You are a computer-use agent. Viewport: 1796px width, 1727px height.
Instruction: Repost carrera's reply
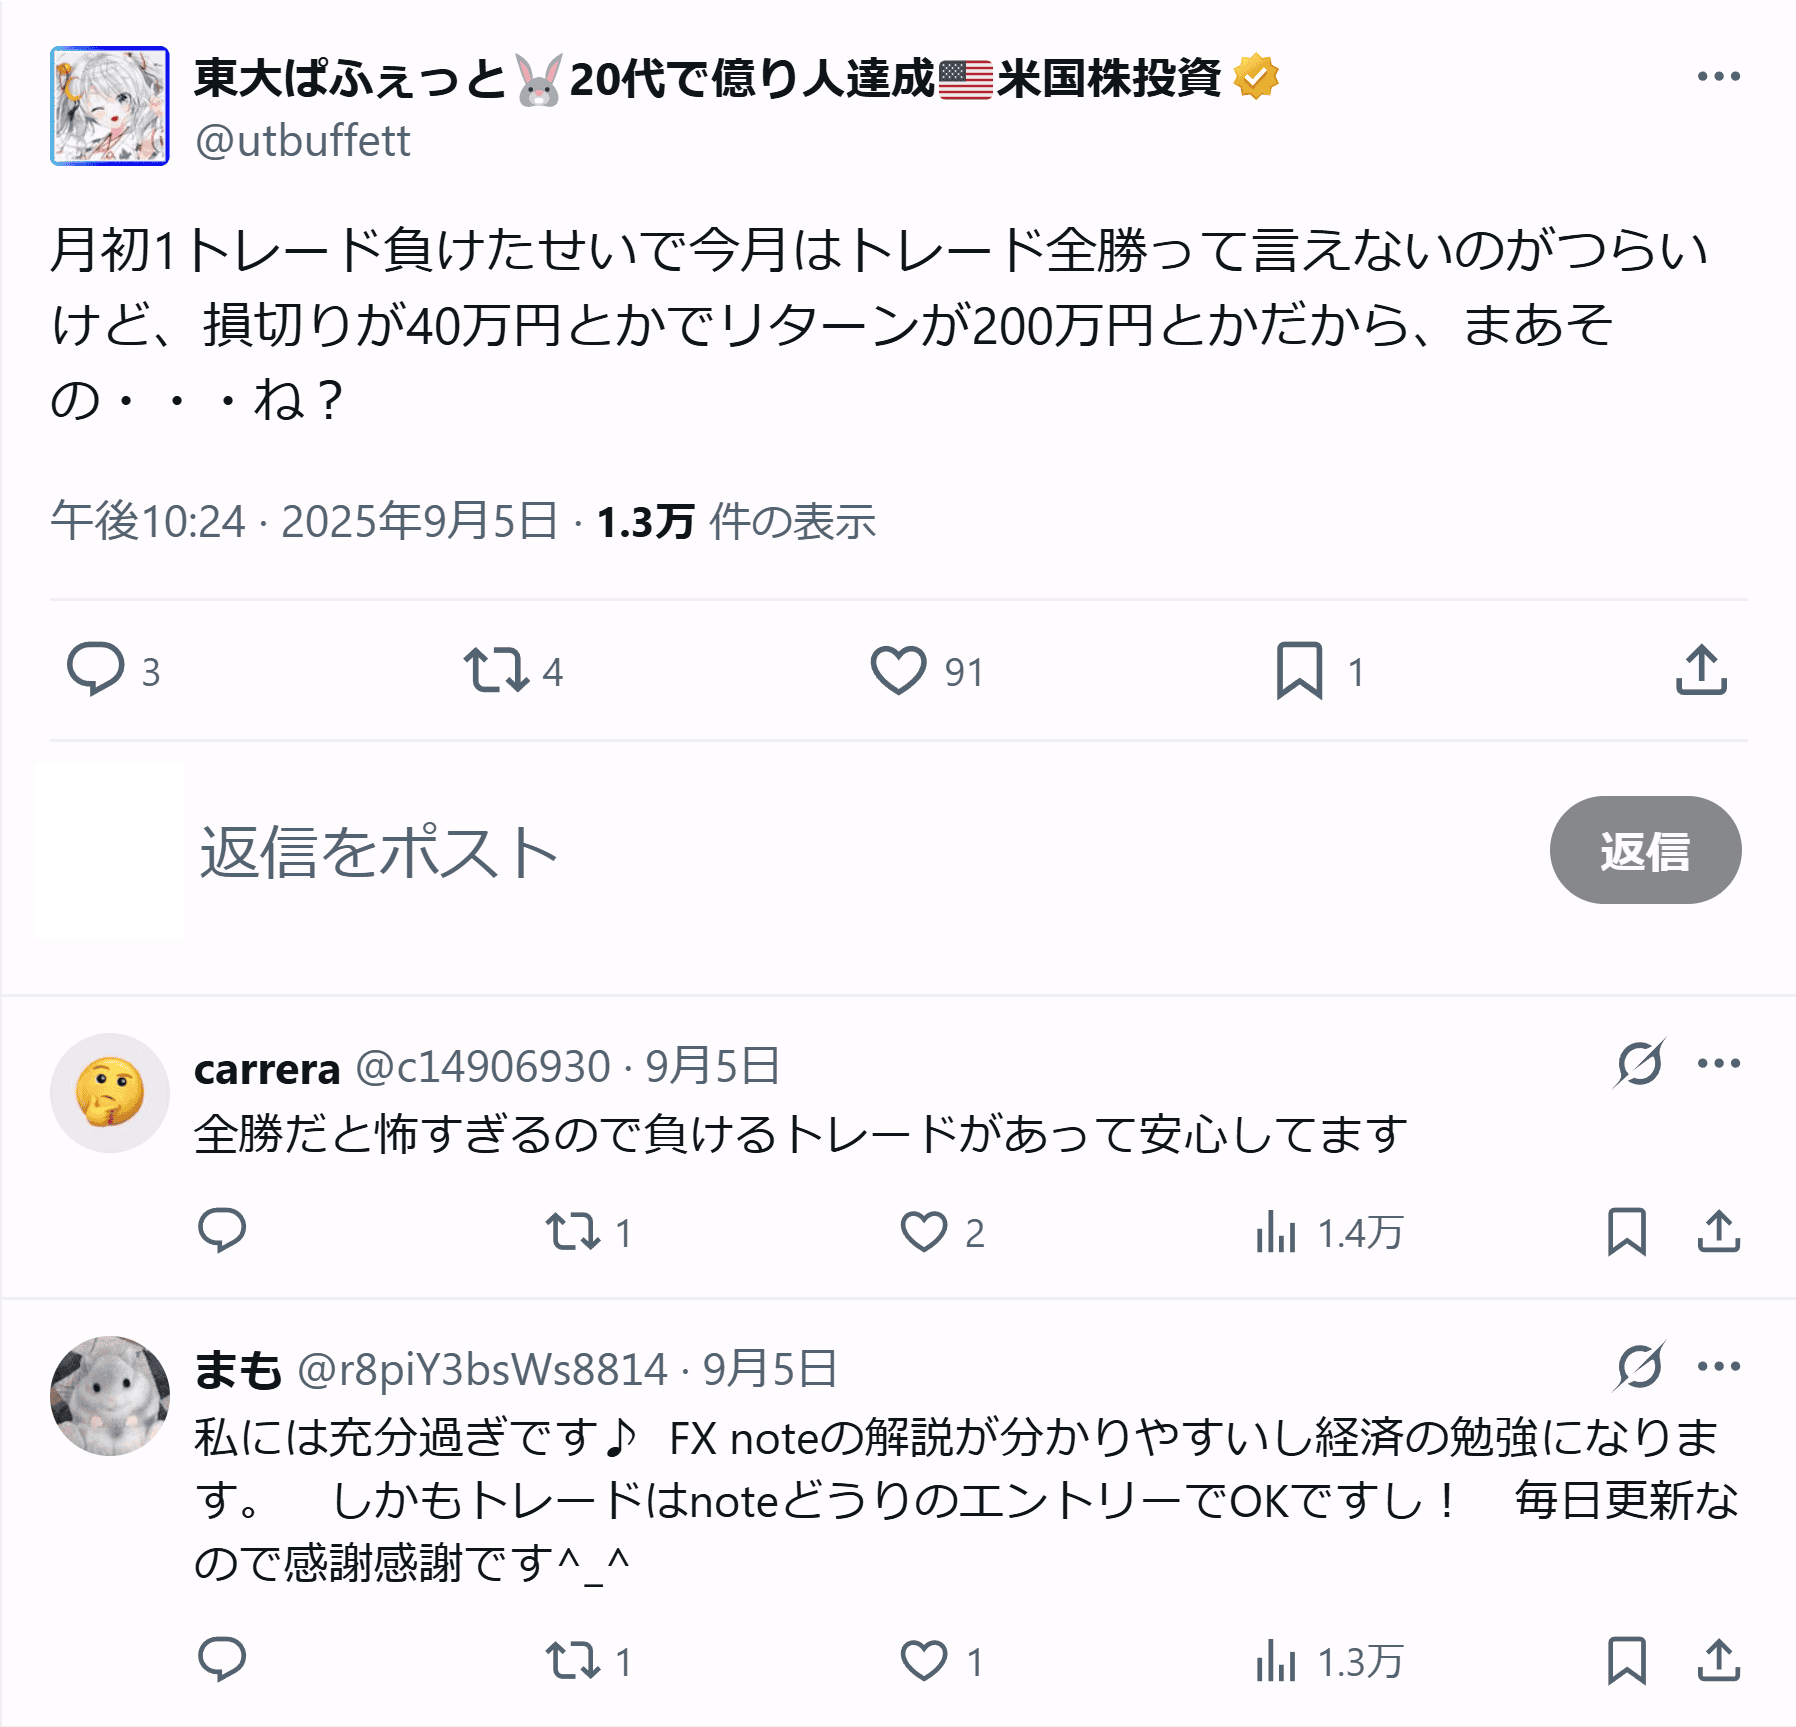click(573, 1232)
